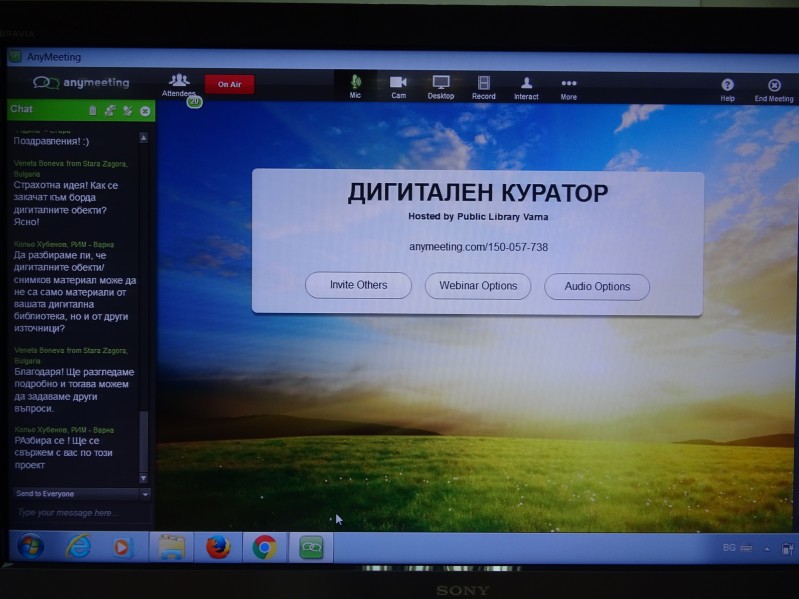Image resolution: width=799 pixels, height=599 pixels.
Task: Close the Chat panel
Action: tap(145, 110)
